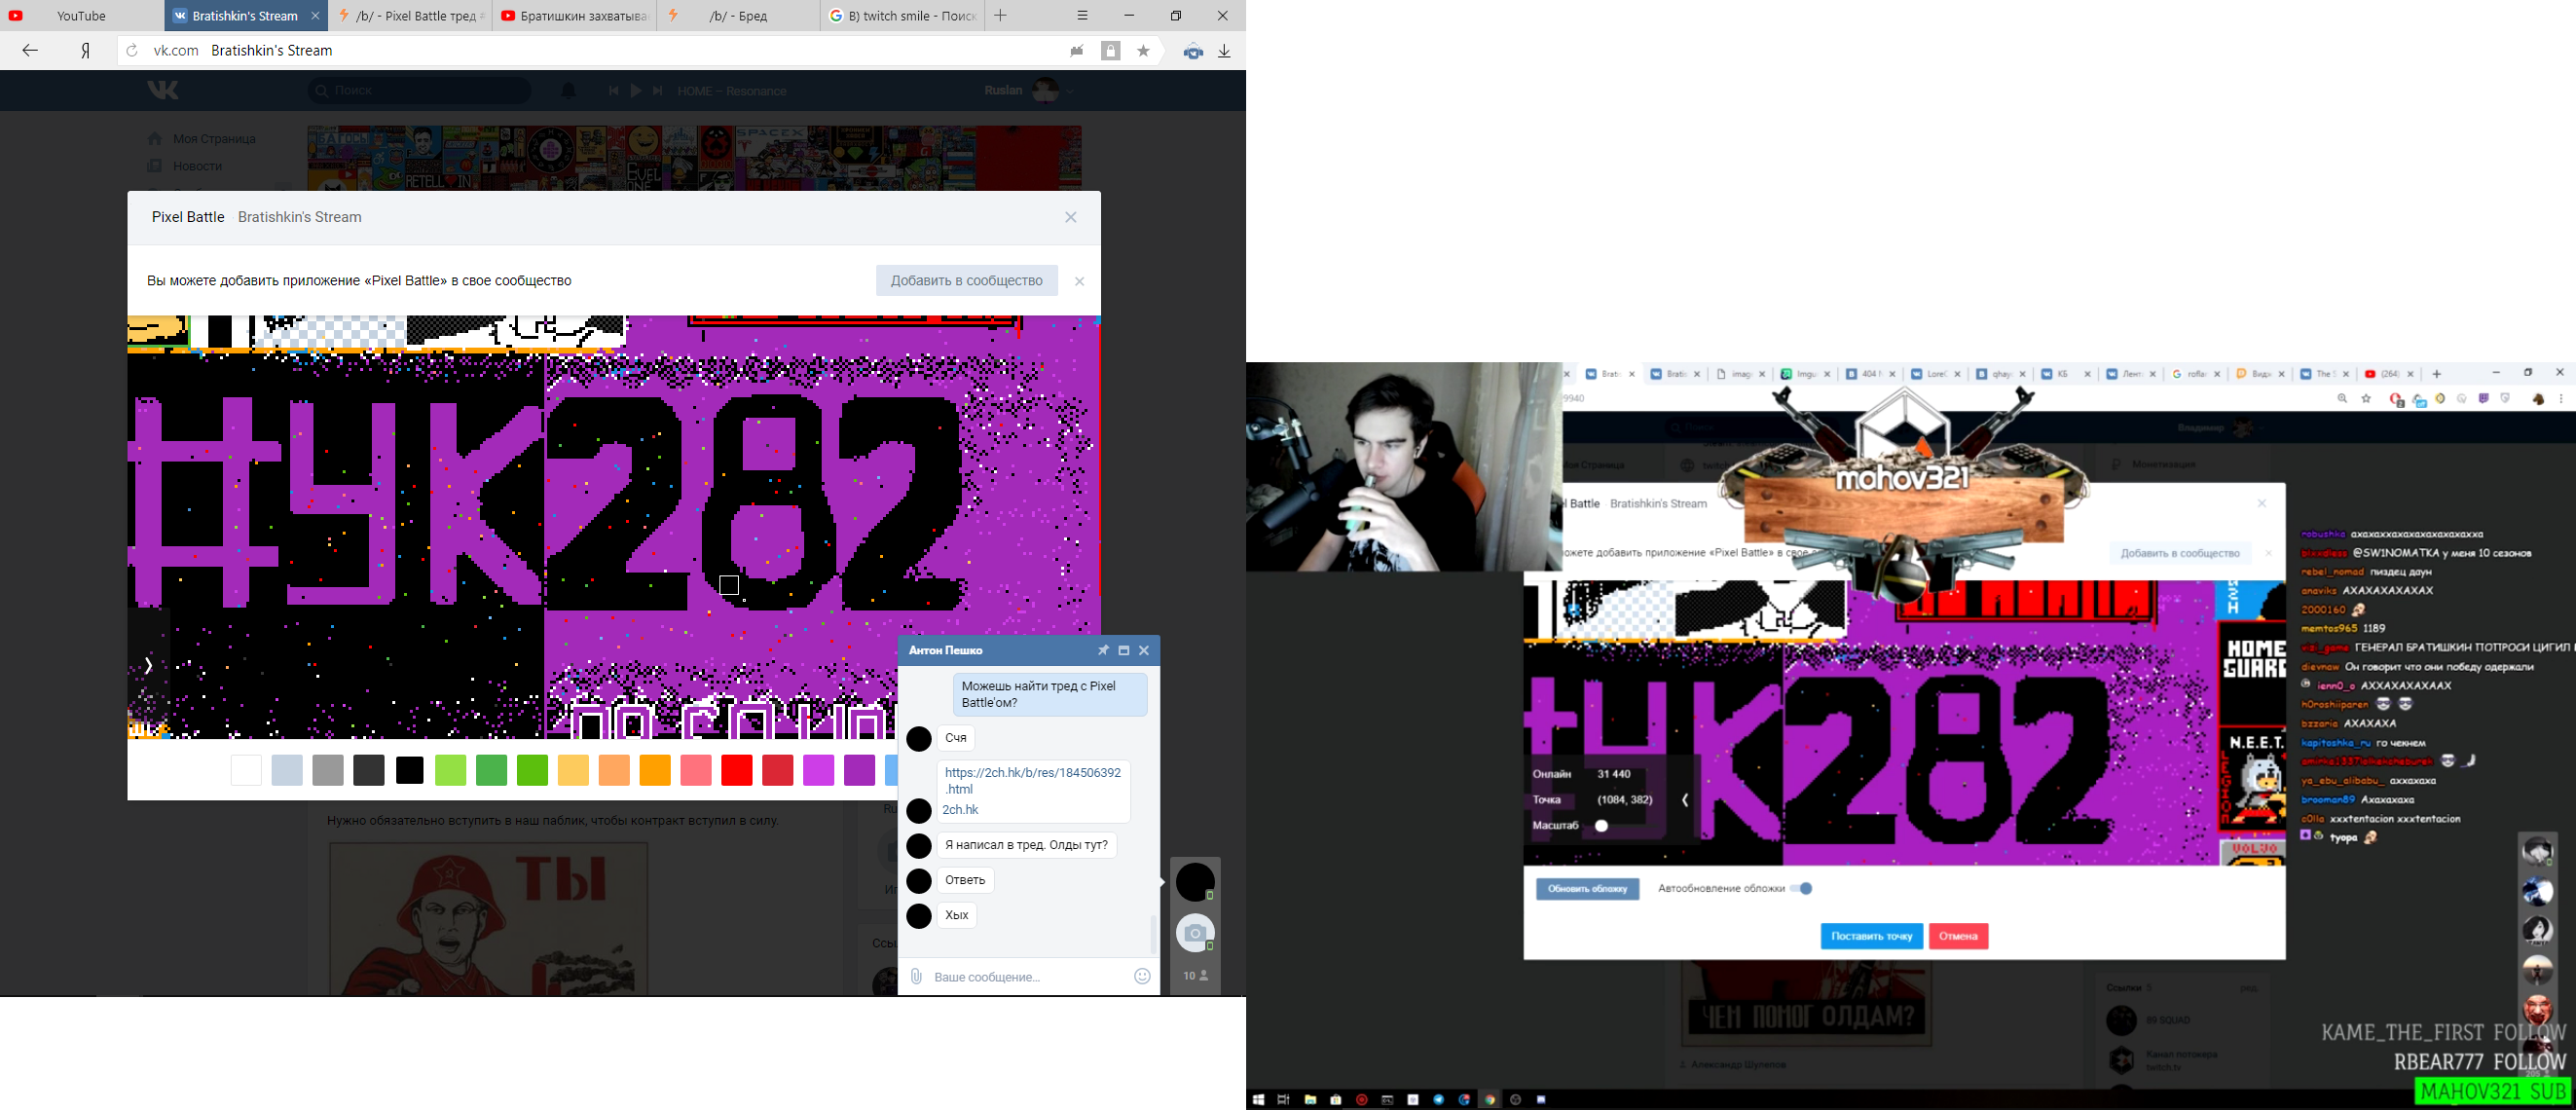Pick the dark purple color swatch
2576x1110 pixels.
859,770
